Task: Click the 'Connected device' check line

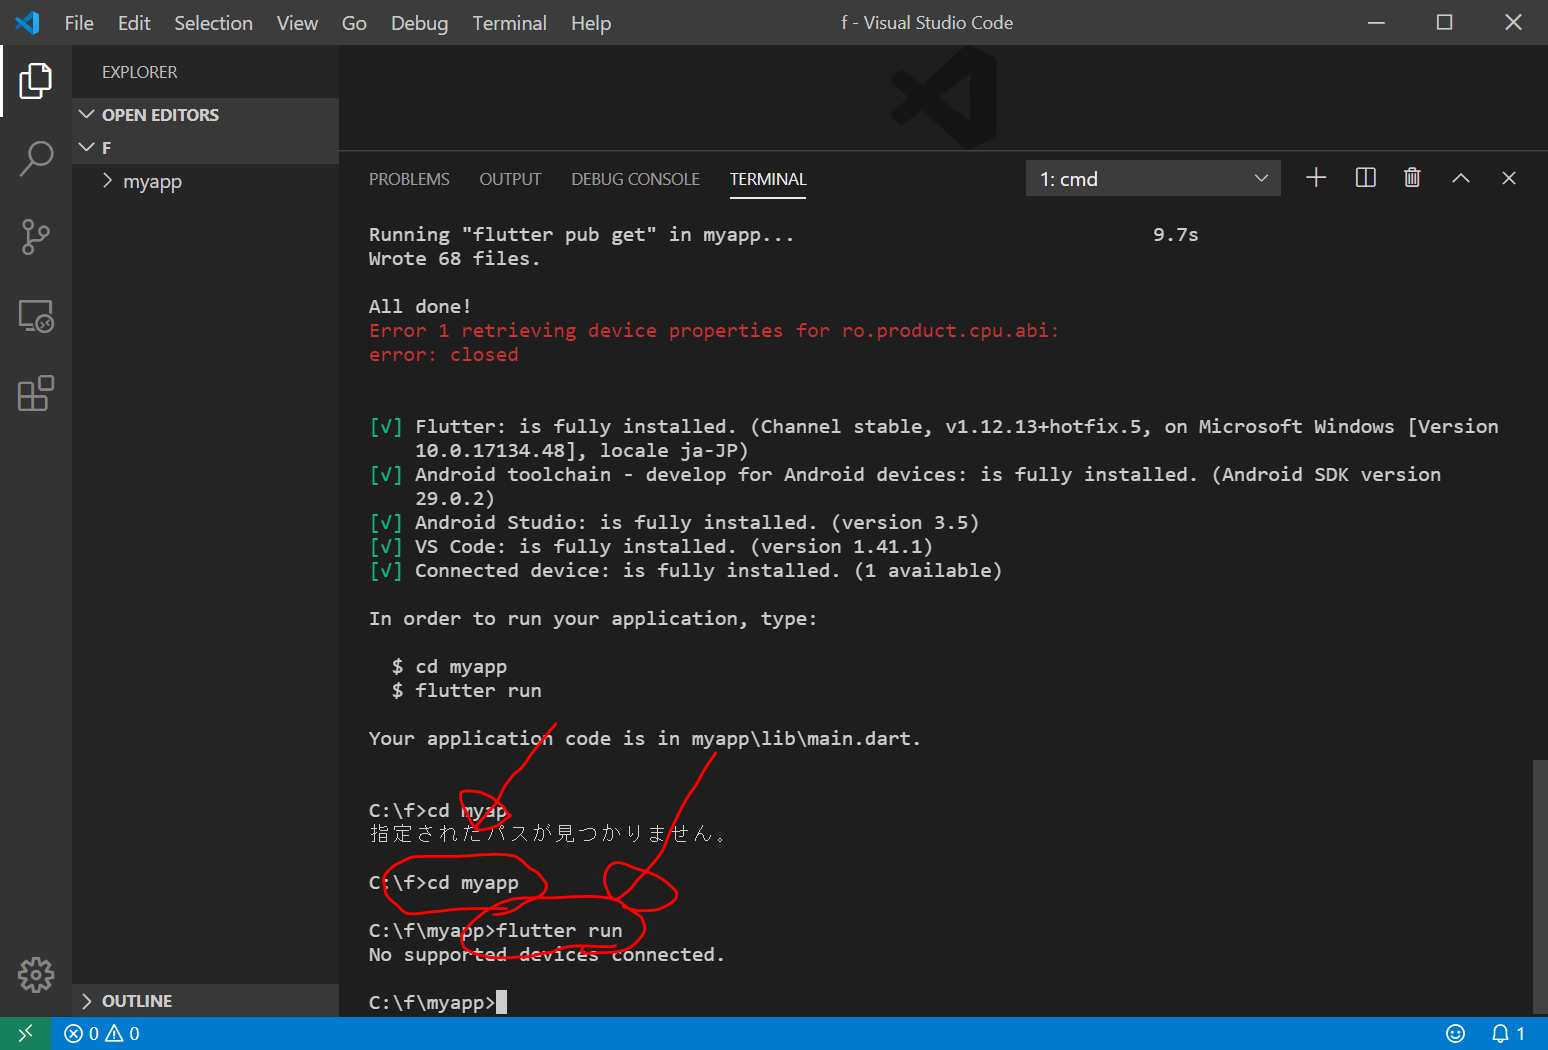Action: click(685, 571)
